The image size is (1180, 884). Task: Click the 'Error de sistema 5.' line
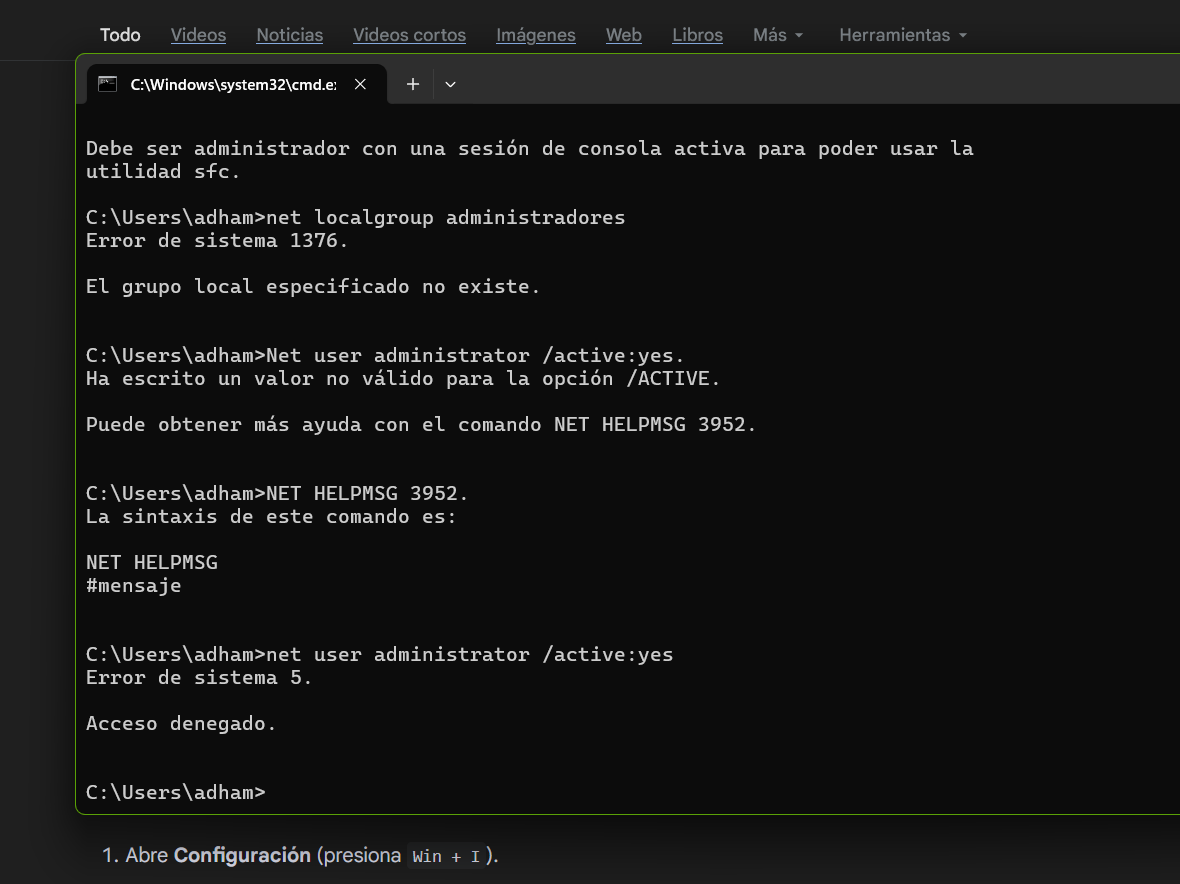click(199, 678)
